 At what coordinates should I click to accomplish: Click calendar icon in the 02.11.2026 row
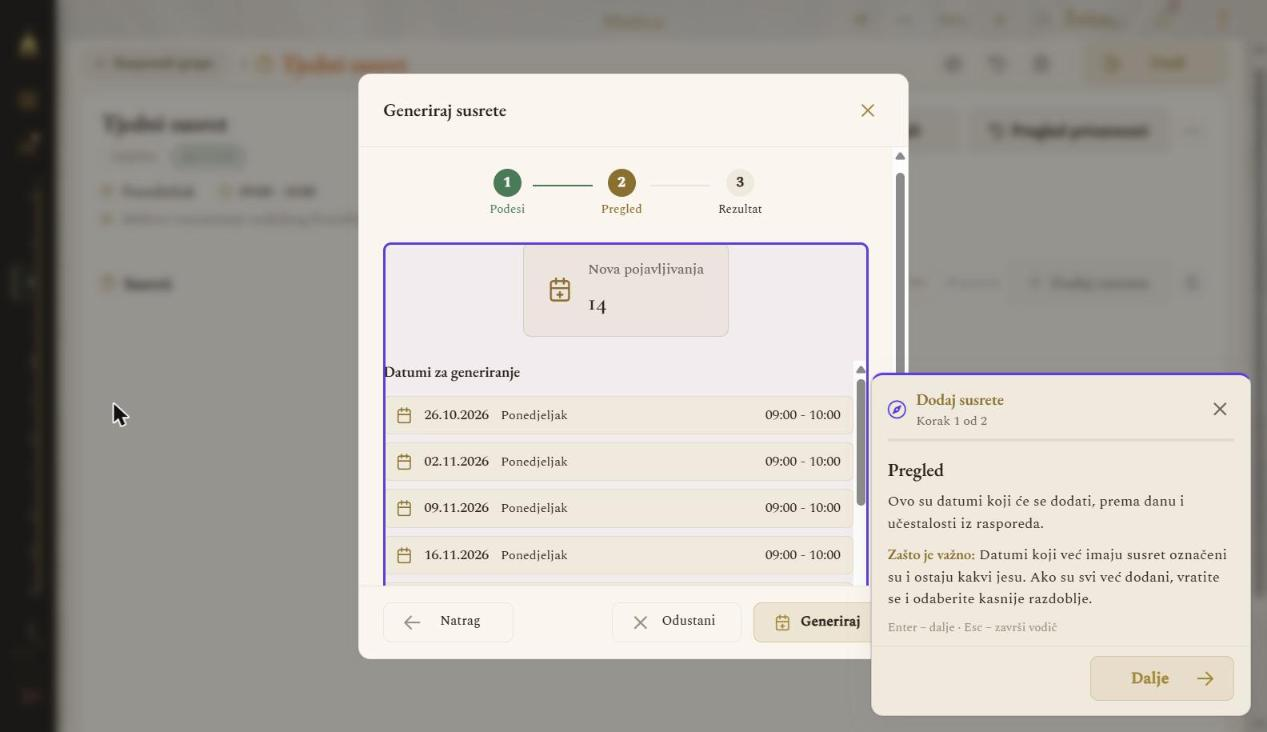[x=404, y=462]
